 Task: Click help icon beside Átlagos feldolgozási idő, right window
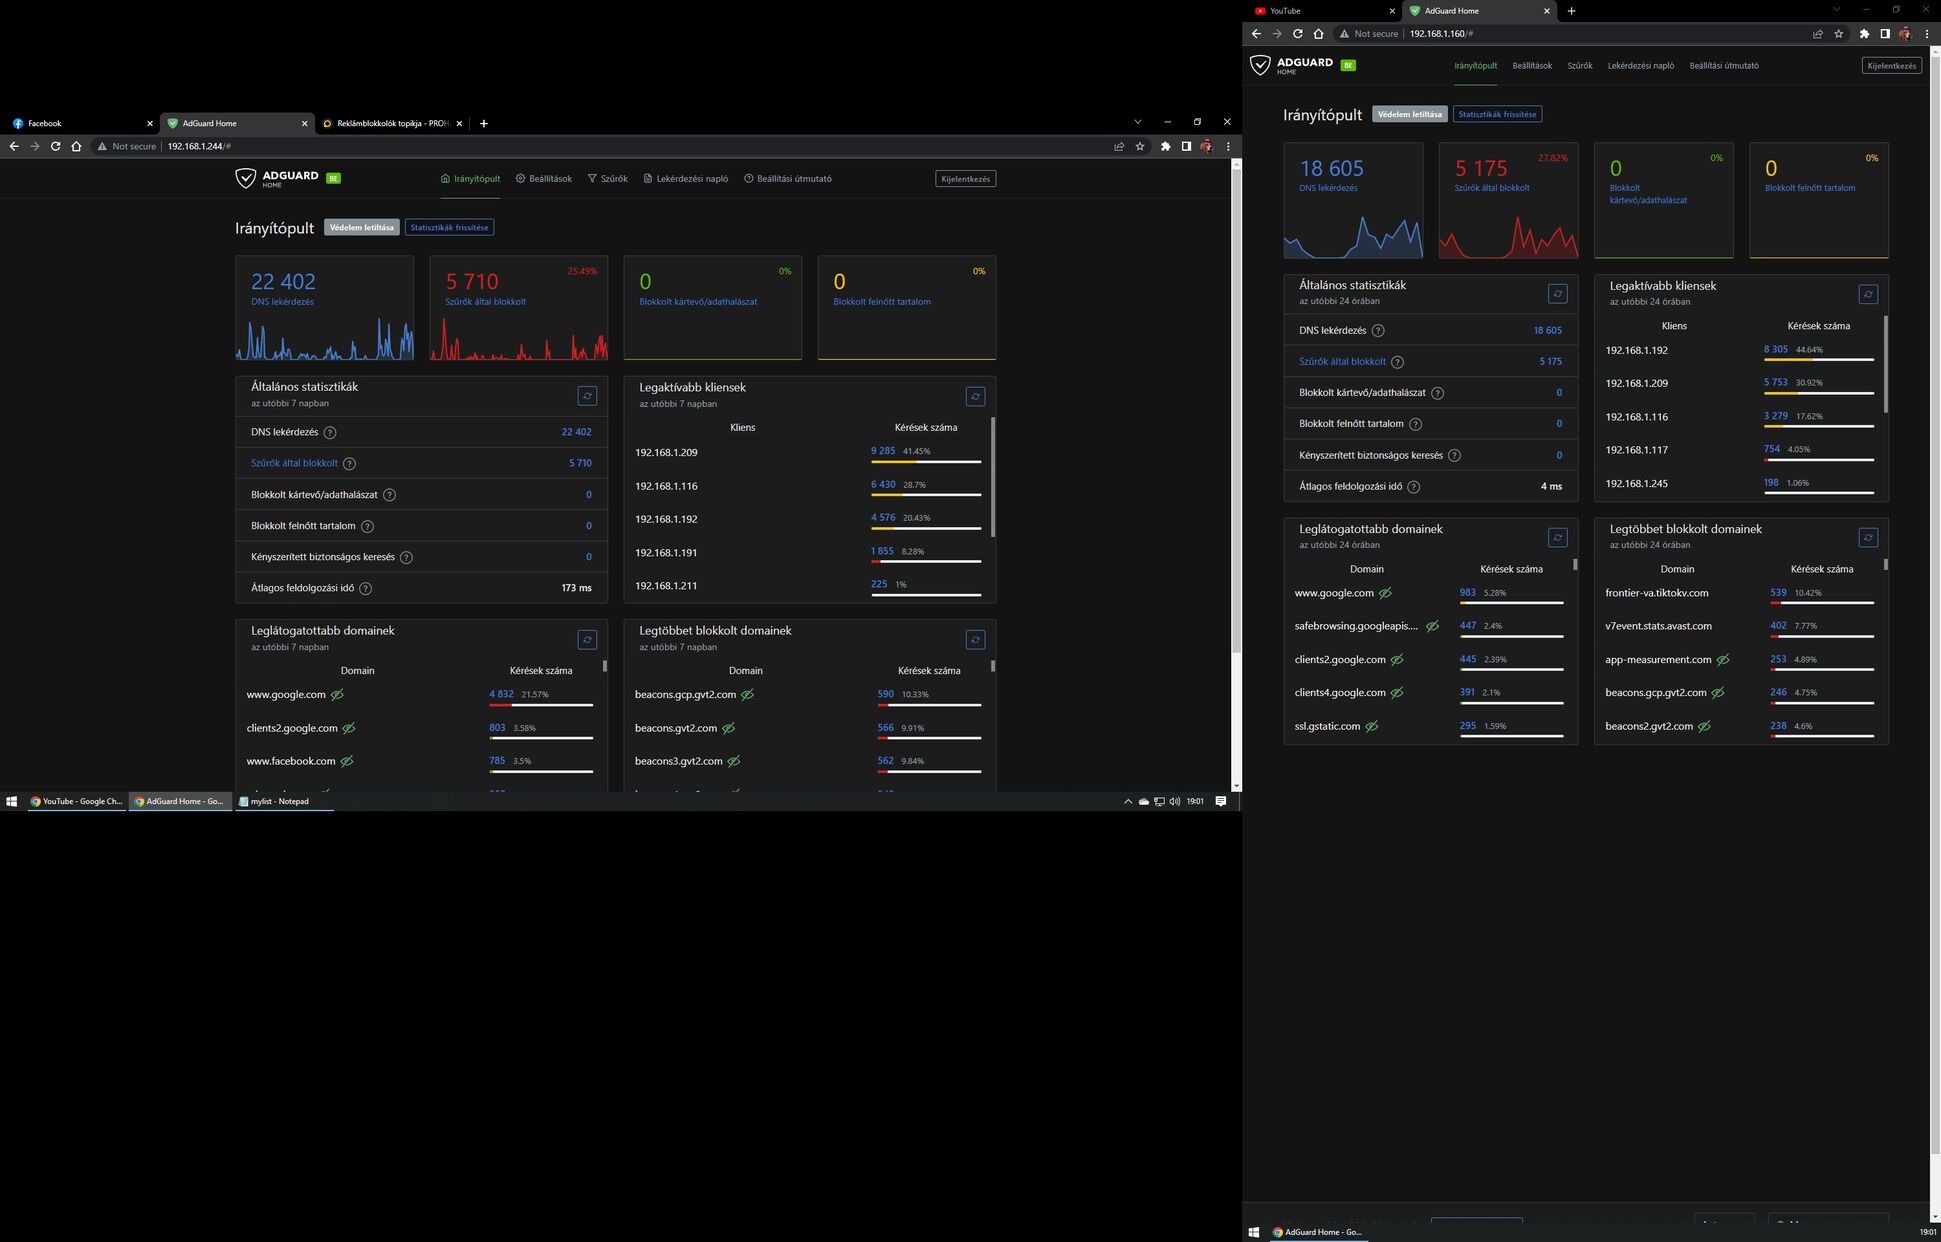coord(1413,487)
